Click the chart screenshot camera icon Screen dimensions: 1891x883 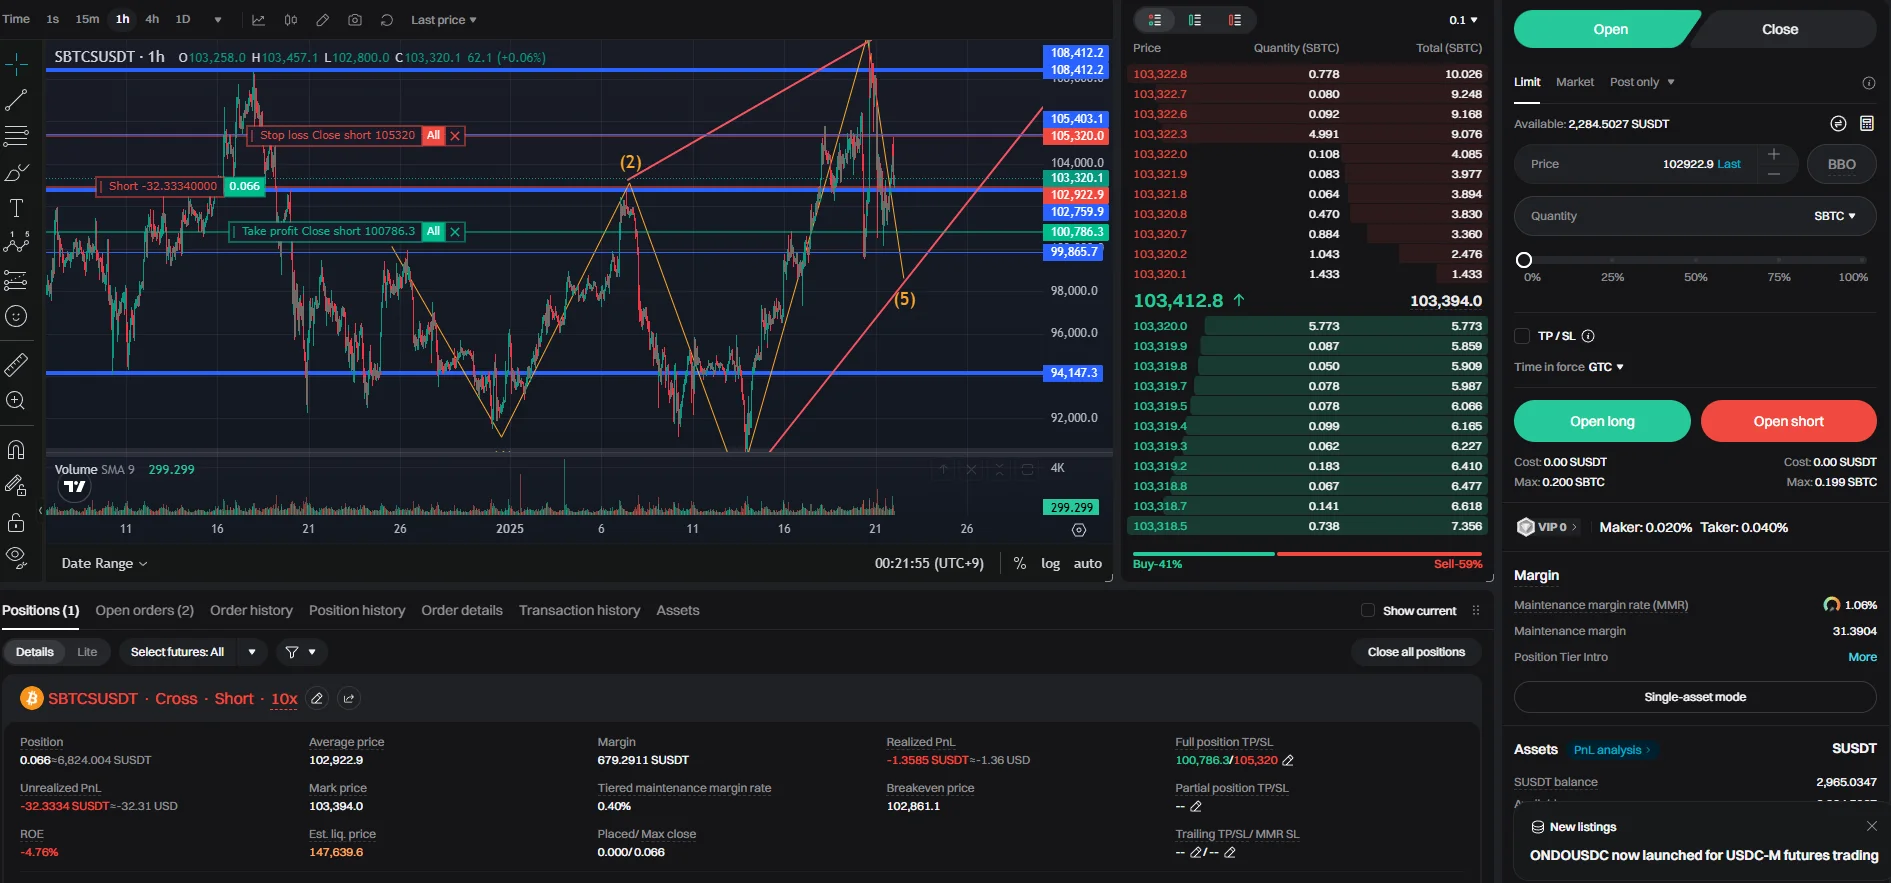[355, 20]
